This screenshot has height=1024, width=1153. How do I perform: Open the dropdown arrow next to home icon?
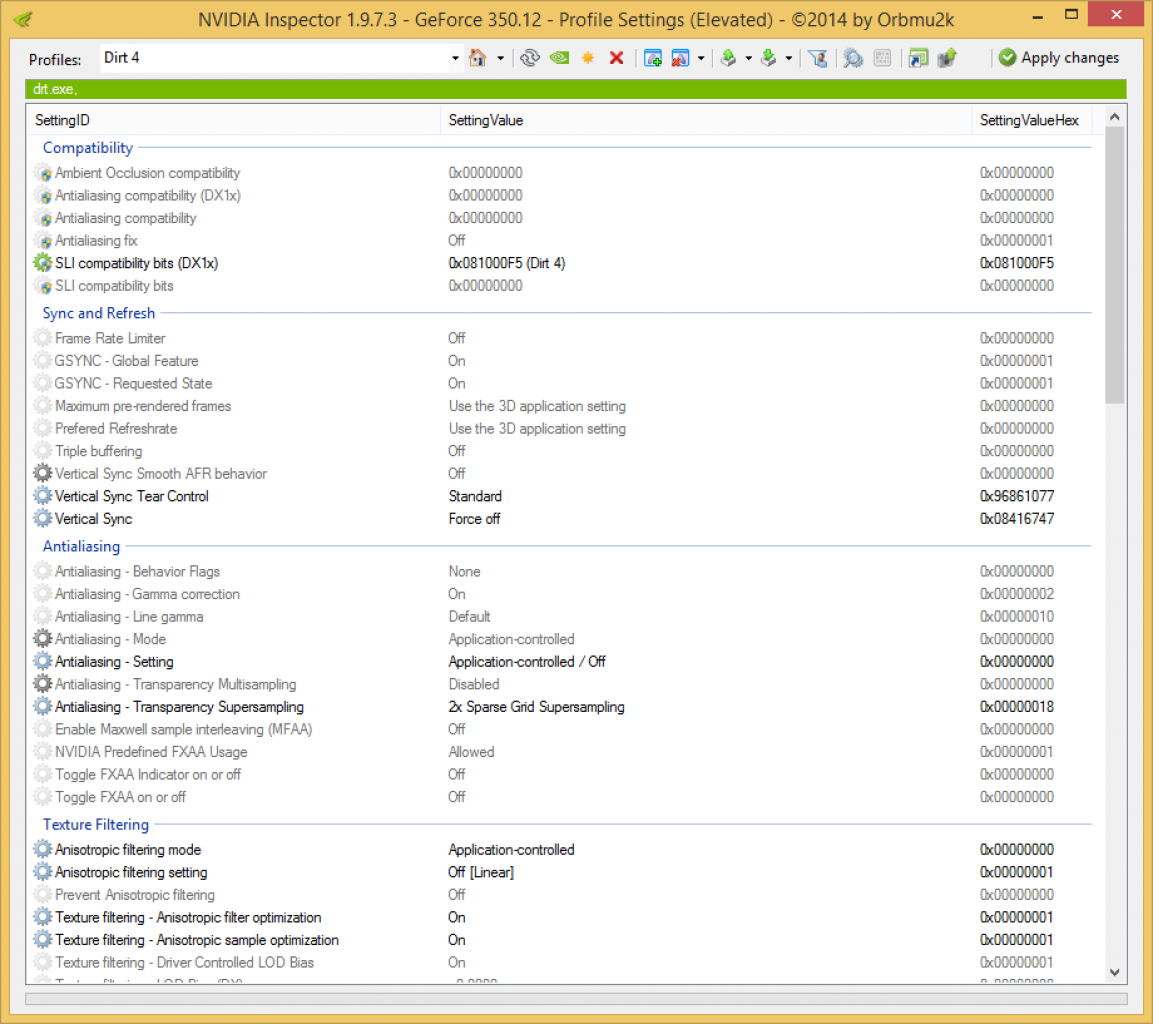pyautogui.click(x=501, y=58)
